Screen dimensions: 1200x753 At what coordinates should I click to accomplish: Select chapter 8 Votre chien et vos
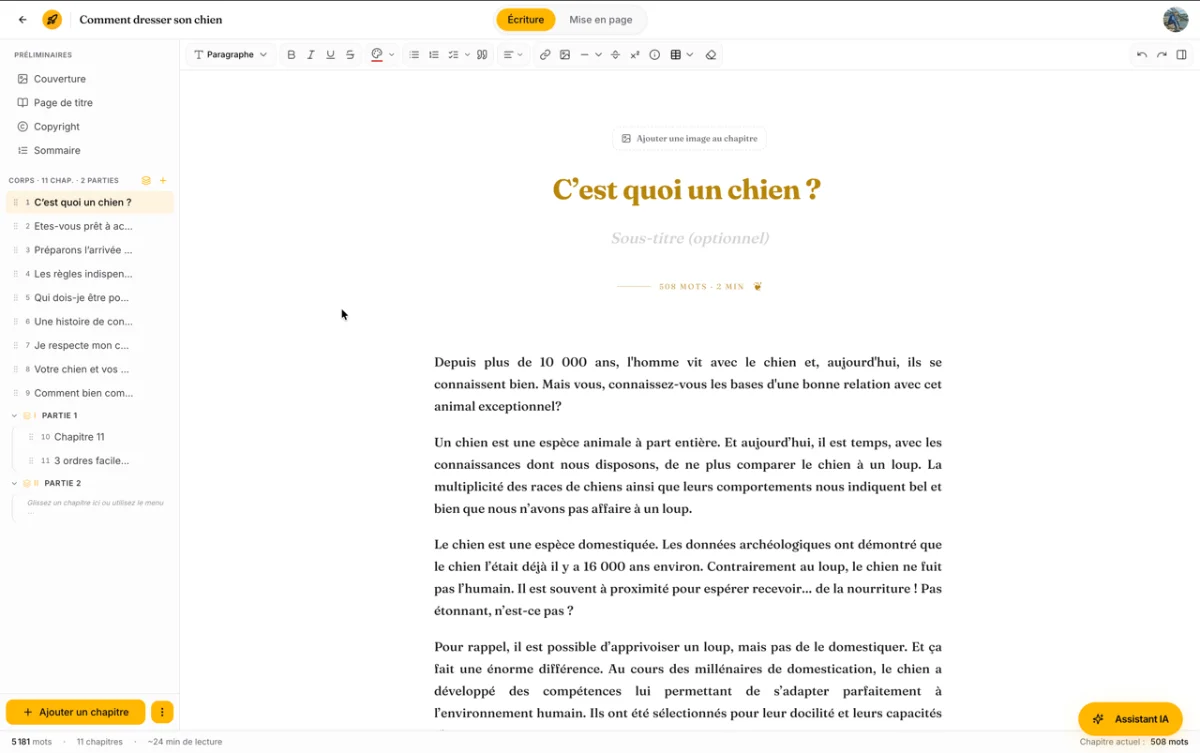(90, 369)
